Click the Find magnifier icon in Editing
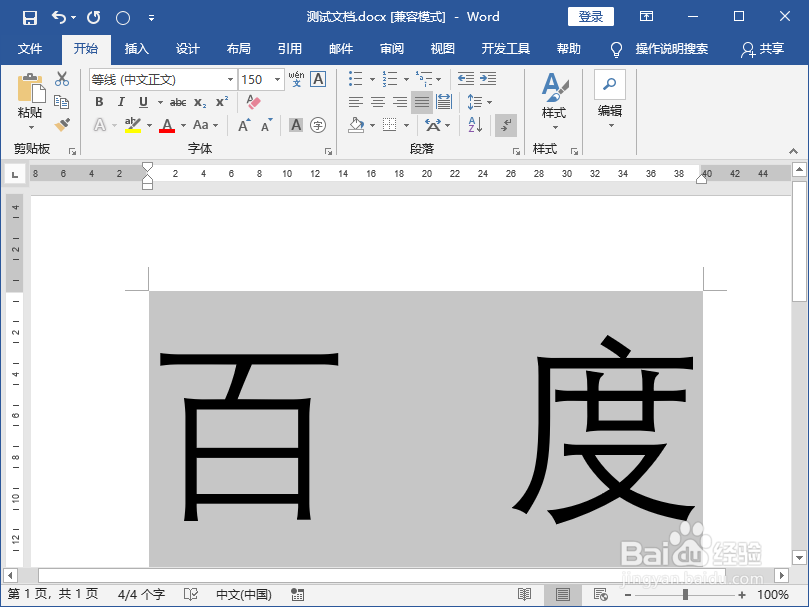Viewport: 809px width, 607px height. click(x=610, y=84)
